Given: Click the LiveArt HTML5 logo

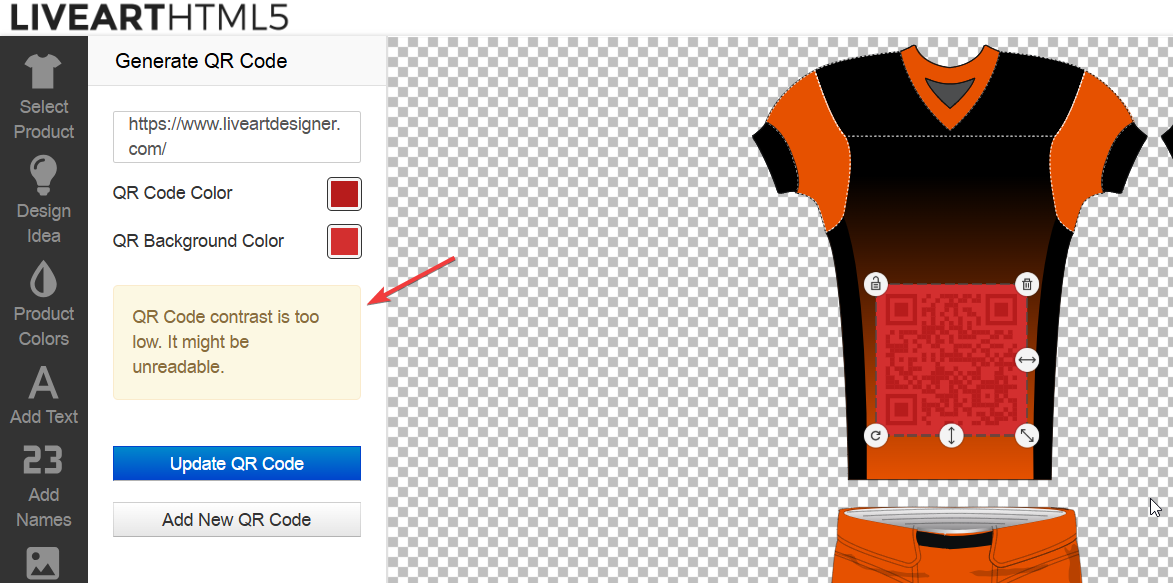Looking at the screenshot, I should (147, 17).
